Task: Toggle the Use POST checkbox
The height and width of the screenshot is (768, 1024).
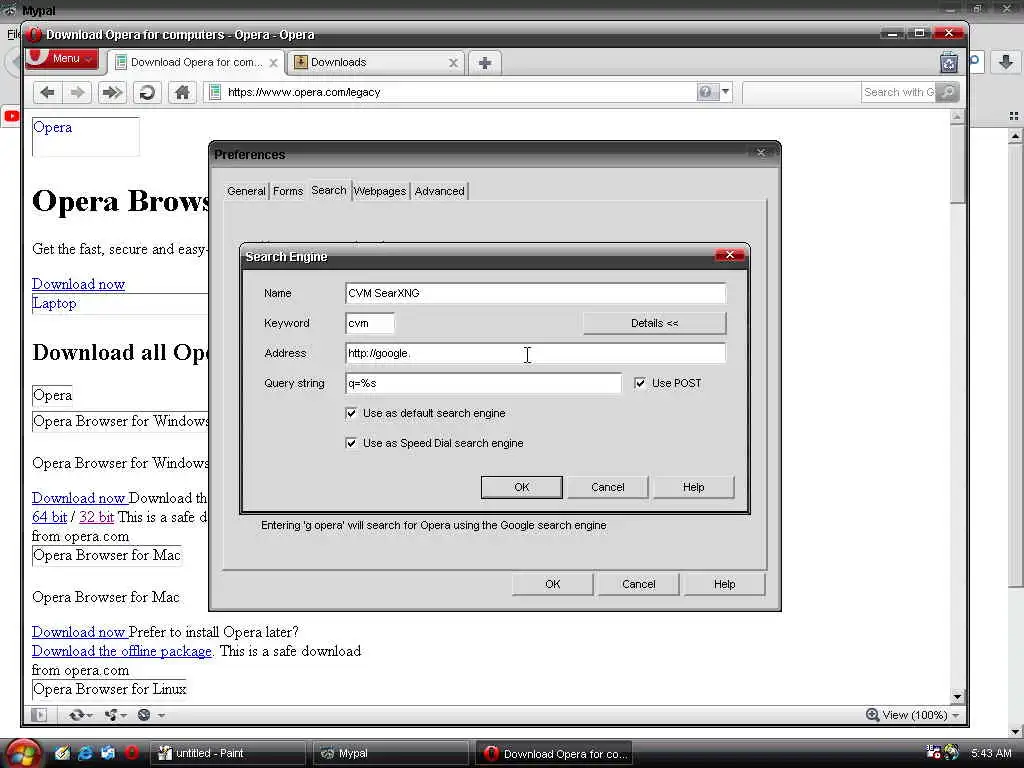Action: [640, 383]
